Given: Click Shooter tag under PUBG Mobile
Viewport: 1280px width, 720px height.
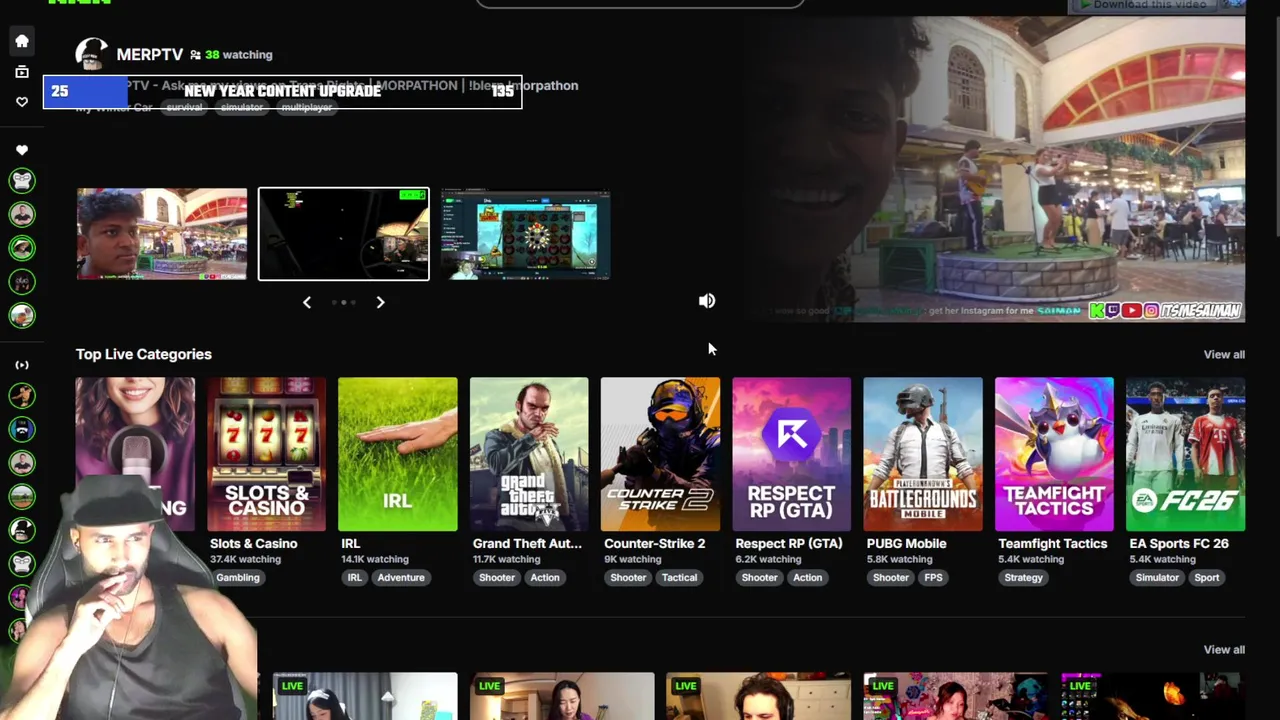Looking at the screenshot, I should coord(891,577).
